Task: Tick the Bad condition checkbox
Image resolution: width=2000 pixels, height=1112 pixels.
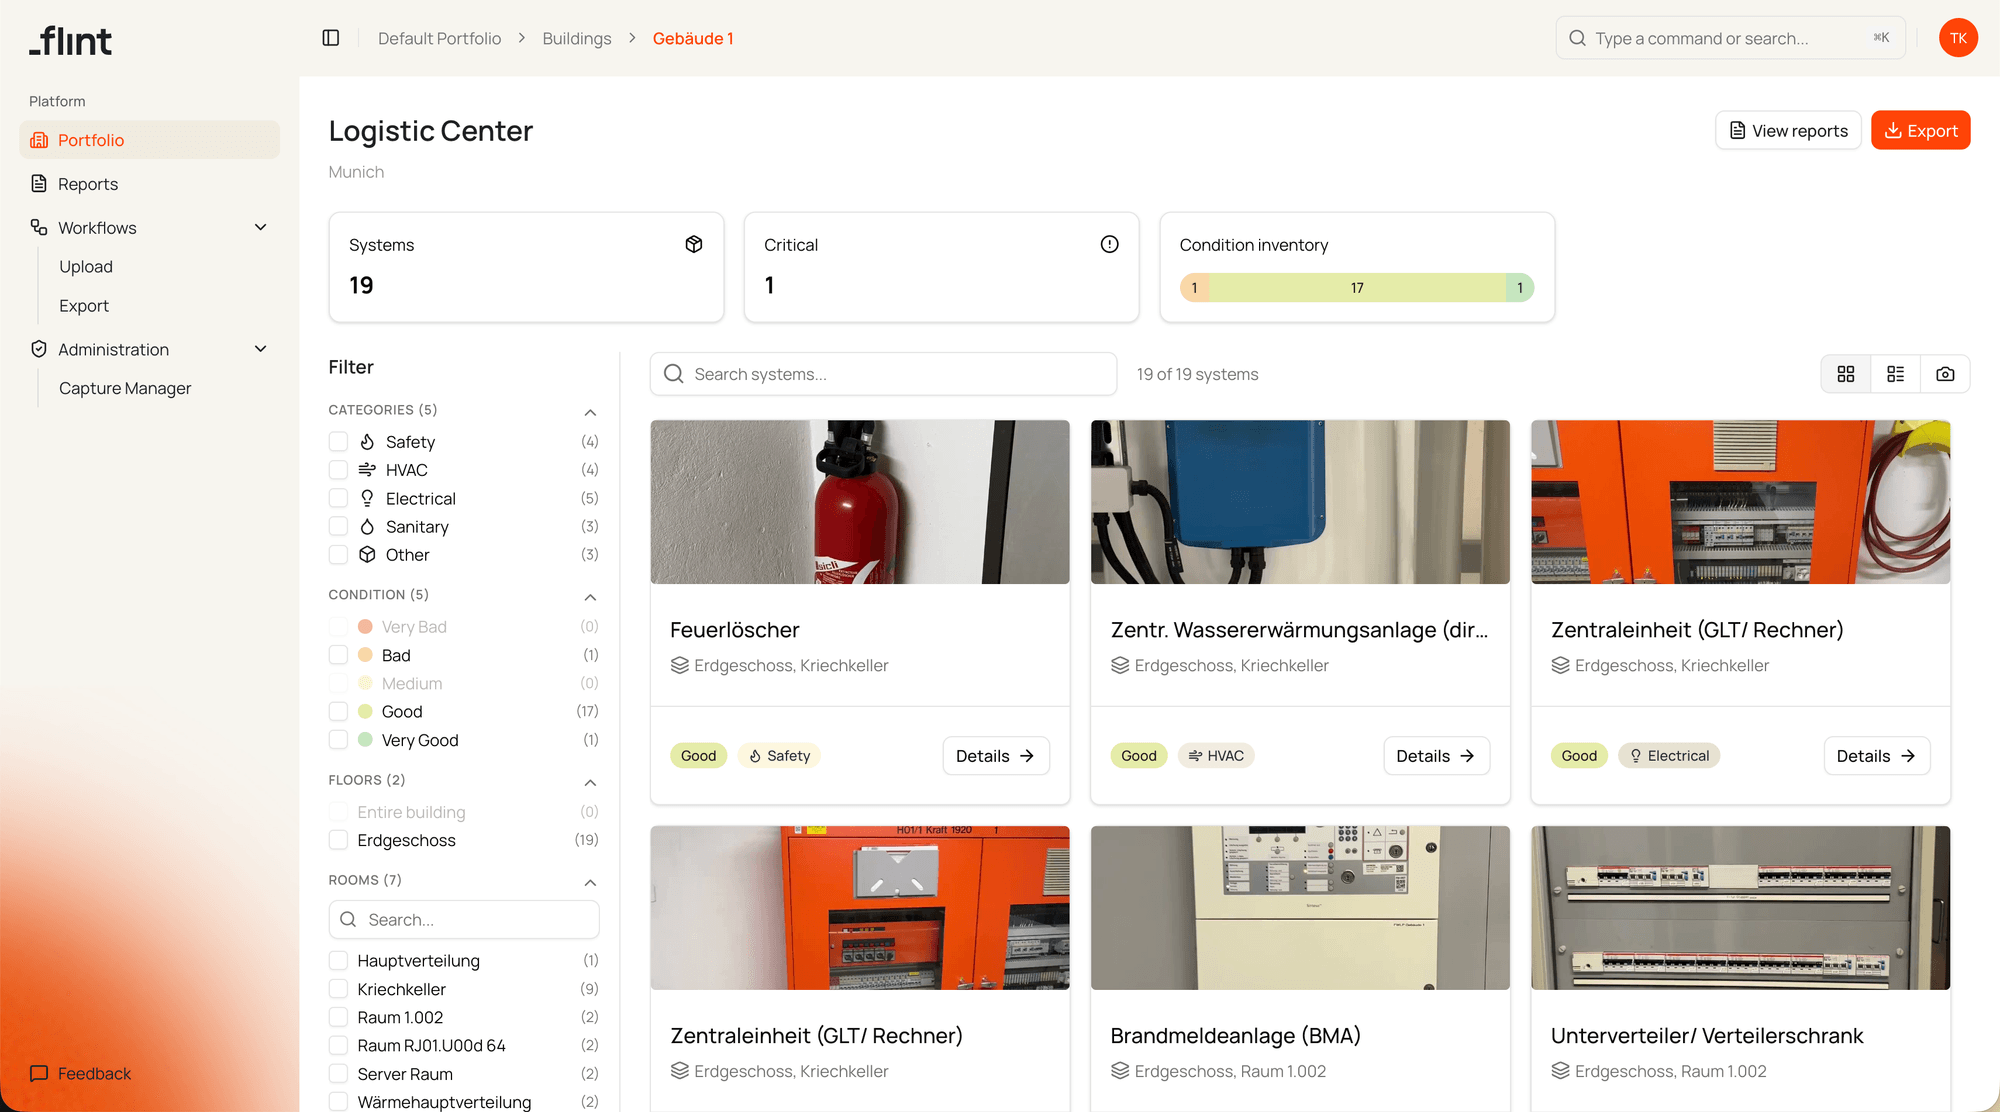Action: (338, 655)
